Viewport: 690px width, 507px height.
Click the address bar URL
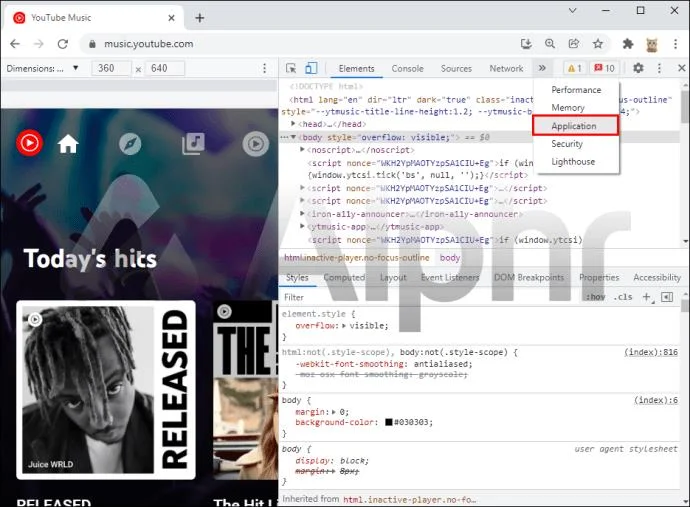coord(148,44)
